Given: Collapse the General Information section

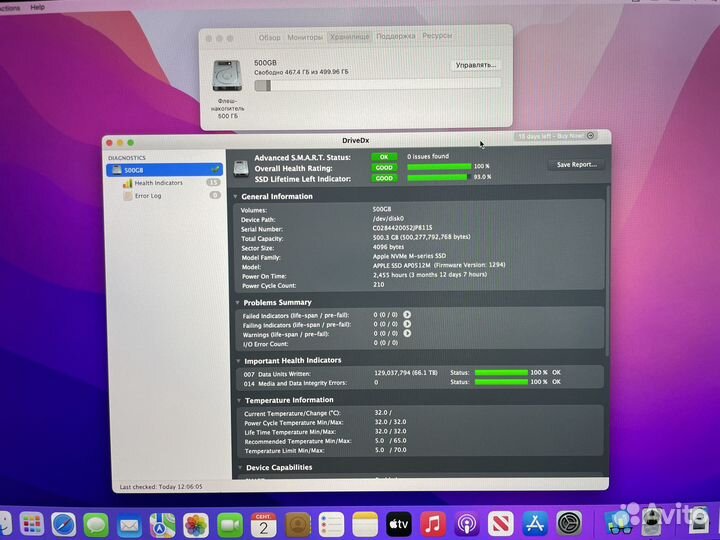Looking at the screenshot, I should click(x=236, y=197).
